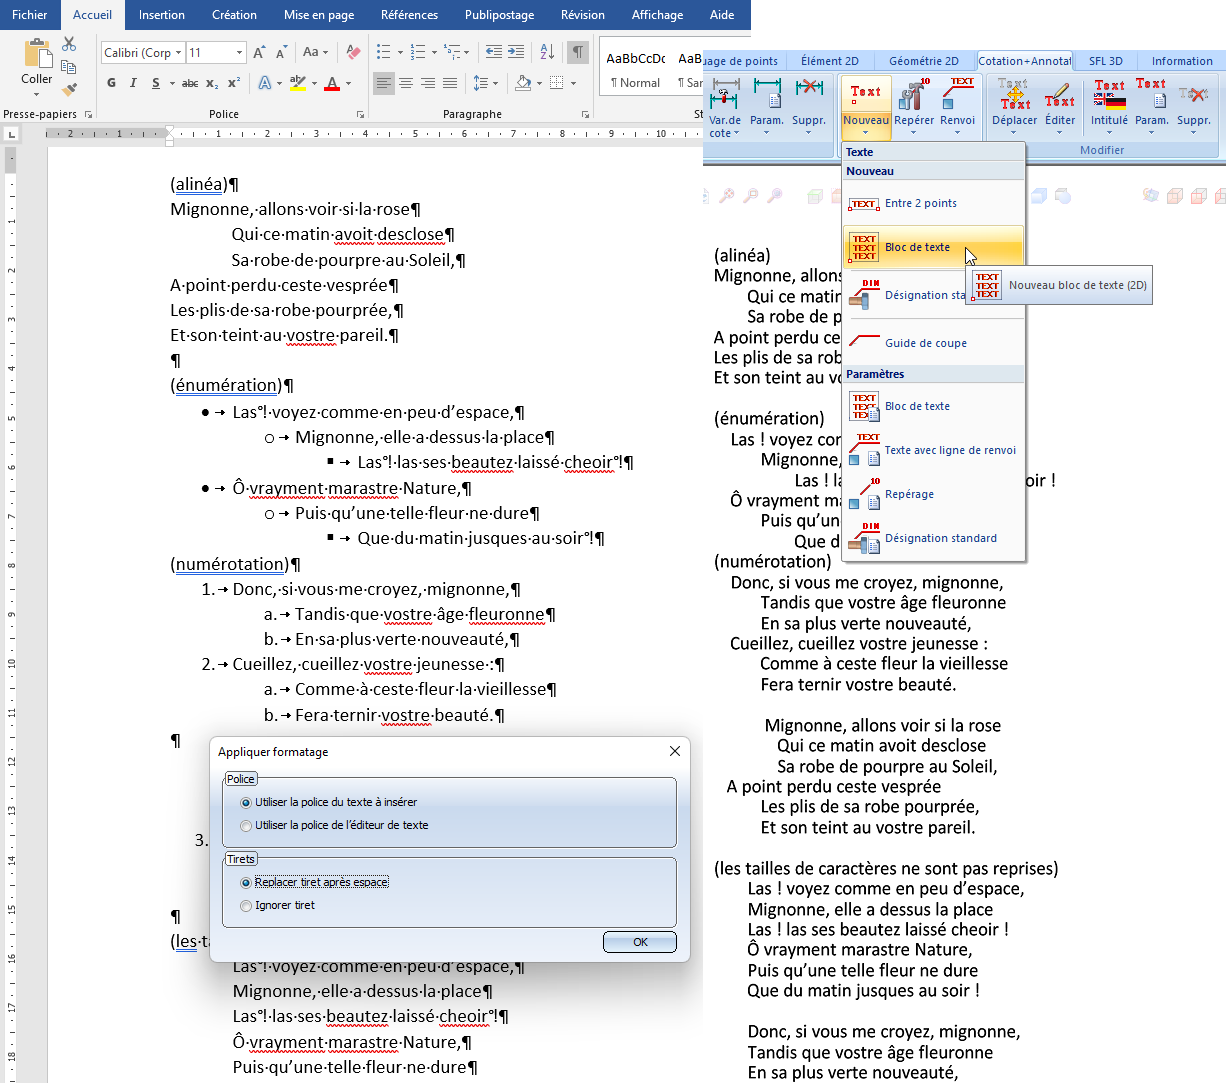Select 'Utiliser la police de l'éditeur de texte'
The width and height of the screenshot is (1226, 1083).
pyautogui.click(x=334, y=825)
